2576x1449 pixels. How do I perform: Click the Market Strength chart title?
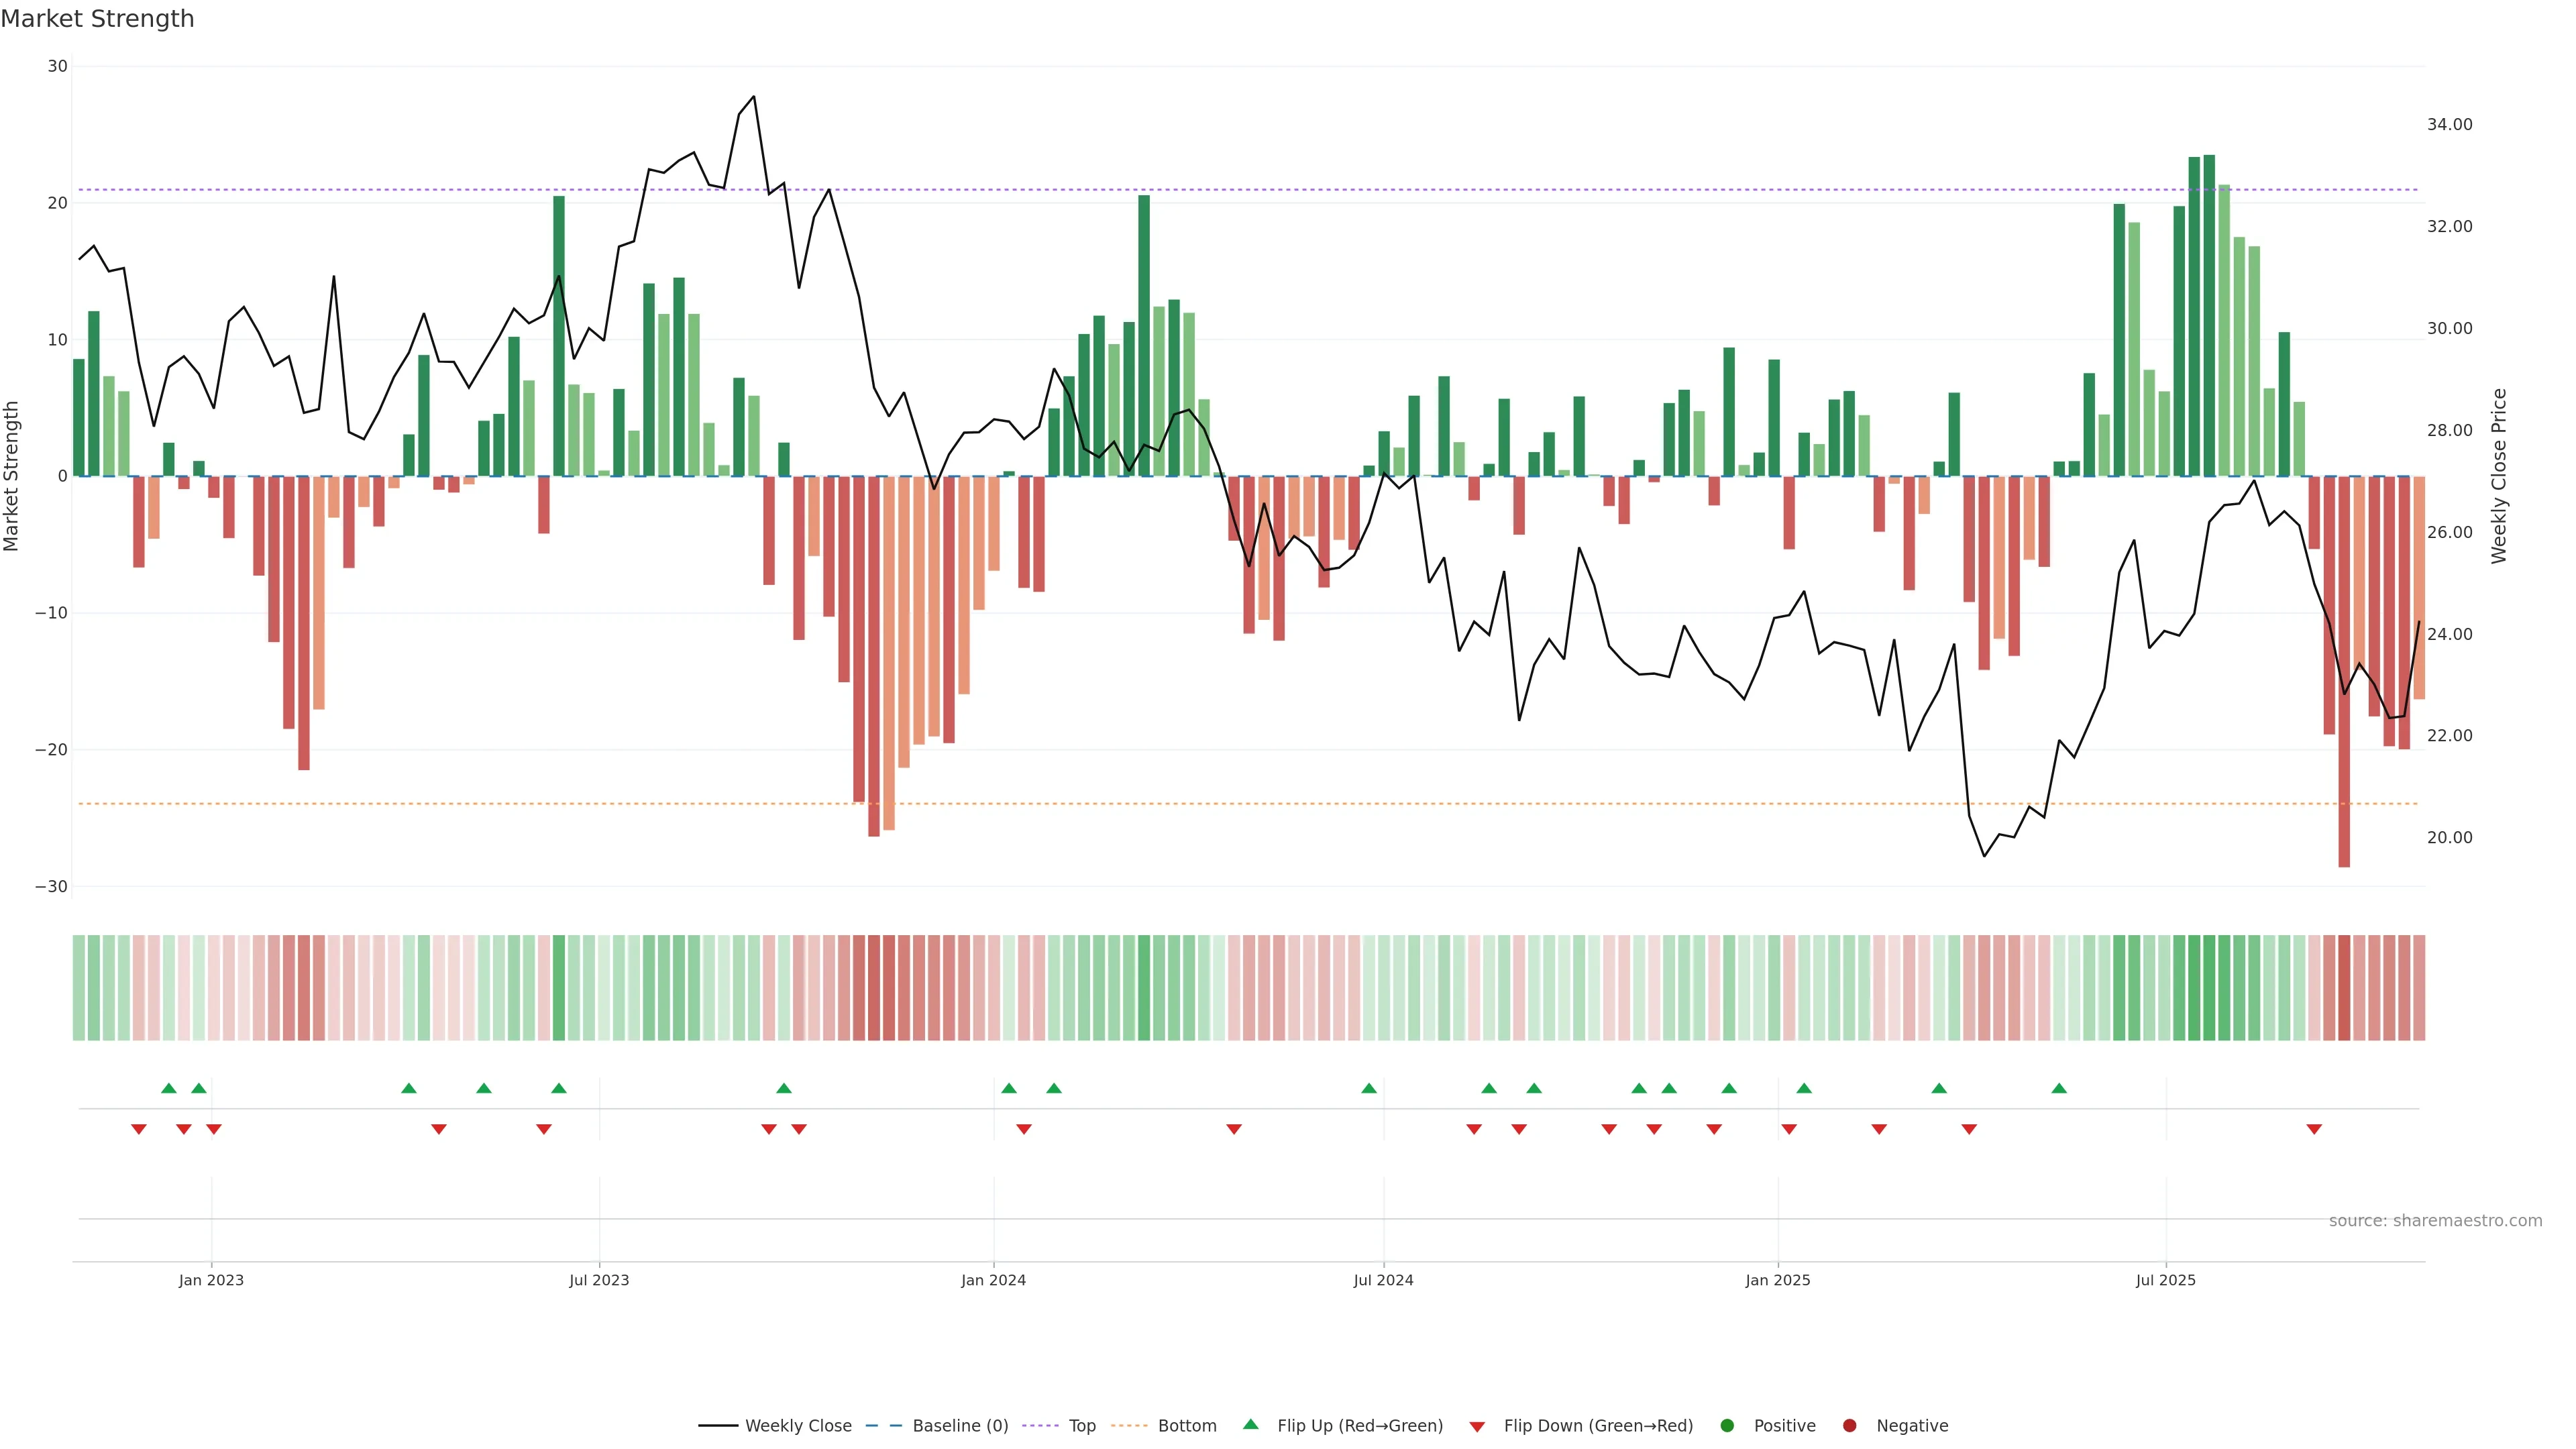(98, 19)
